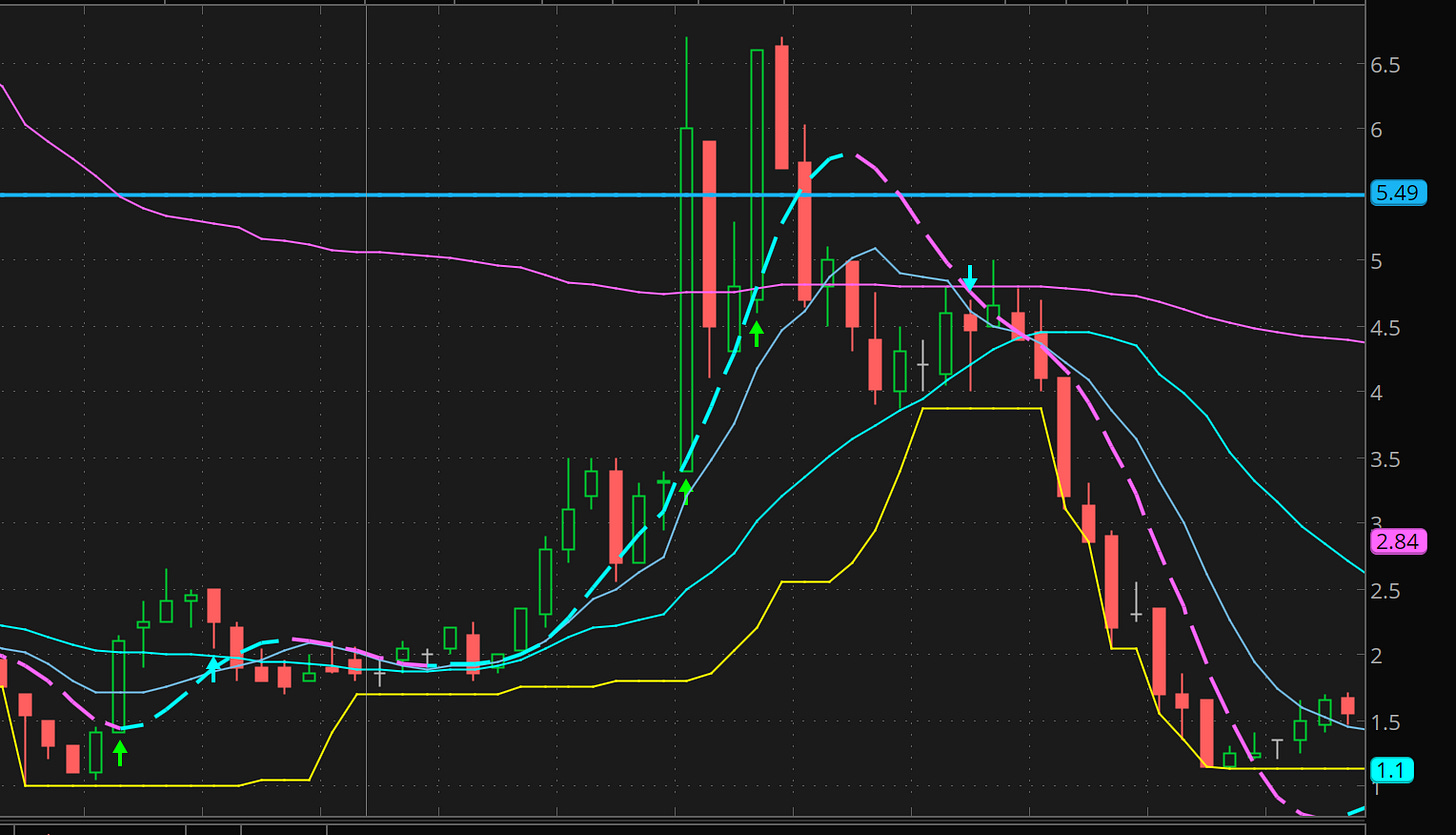1456x835 pixels.
Task: Select the cyan 1.1 price label
Action: point(1390,770)
